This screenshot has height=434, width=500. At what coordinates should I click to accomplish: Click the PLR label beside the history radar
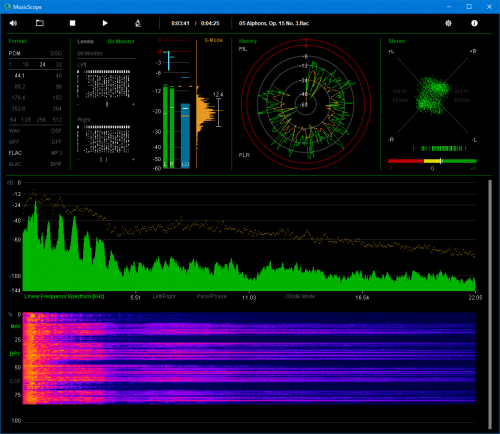point(244,155)
